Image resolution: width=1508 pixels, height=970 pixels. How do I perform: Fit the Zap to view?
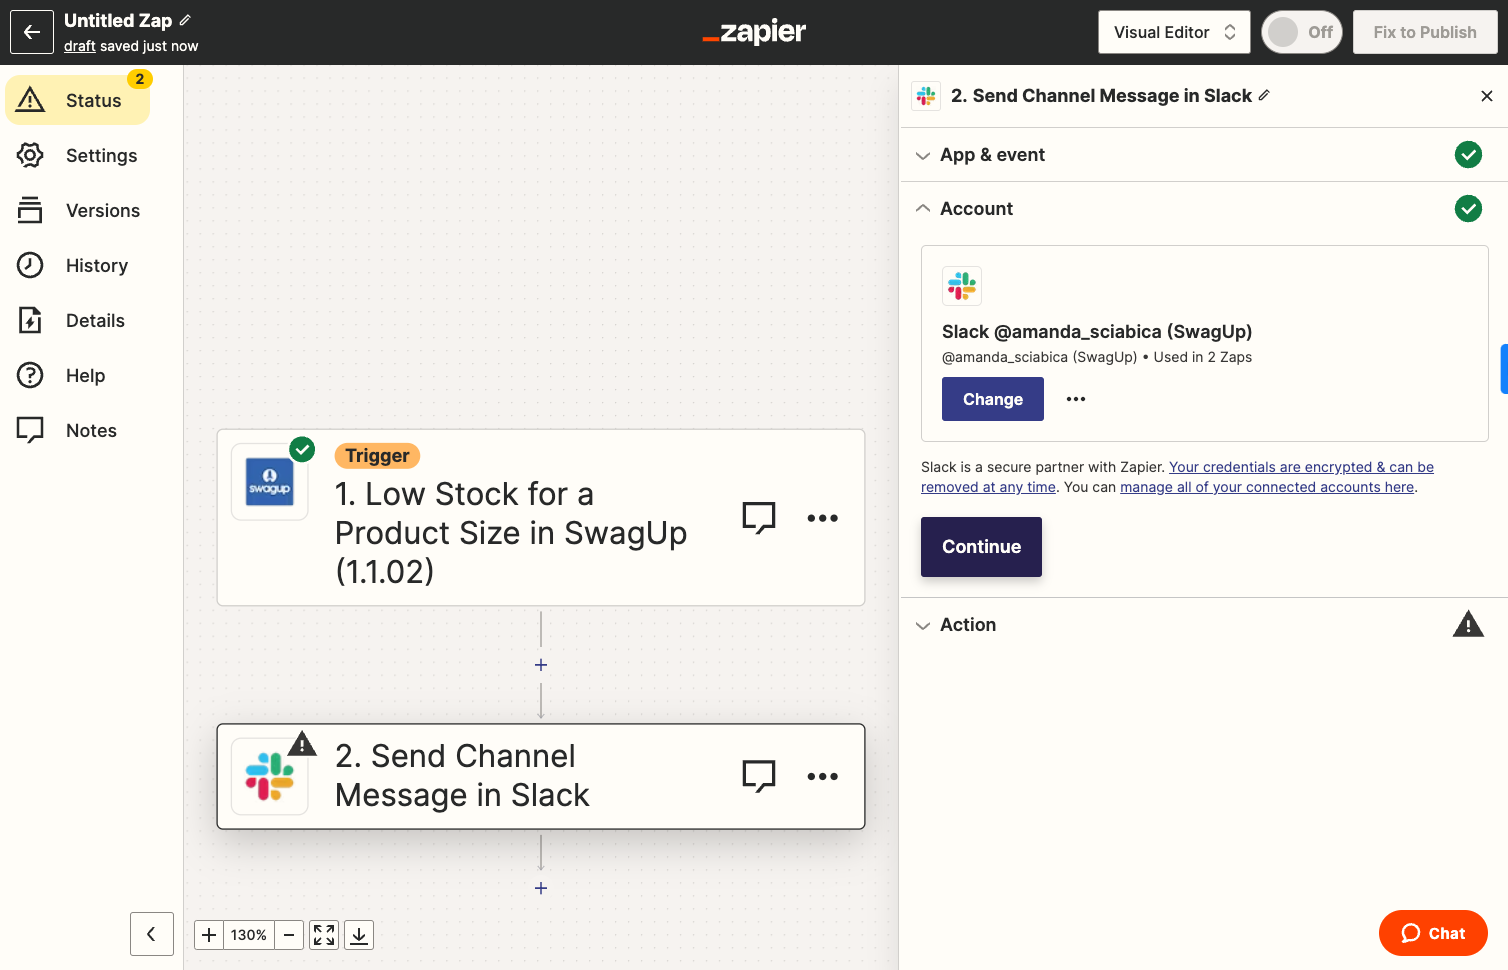324,935
